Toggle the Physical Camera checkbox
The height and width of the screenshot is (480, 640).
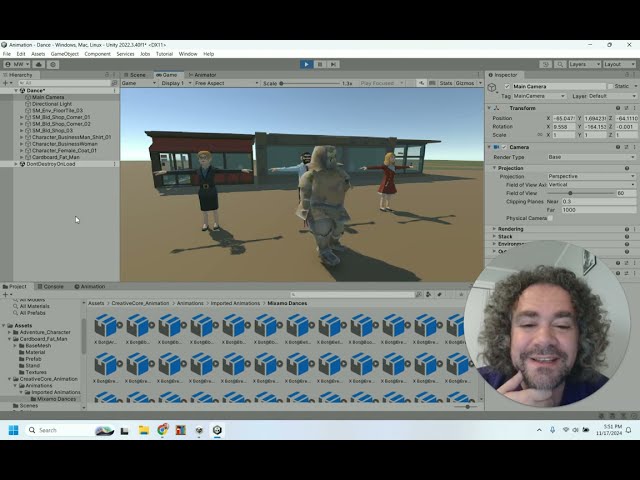pos(550,218)
